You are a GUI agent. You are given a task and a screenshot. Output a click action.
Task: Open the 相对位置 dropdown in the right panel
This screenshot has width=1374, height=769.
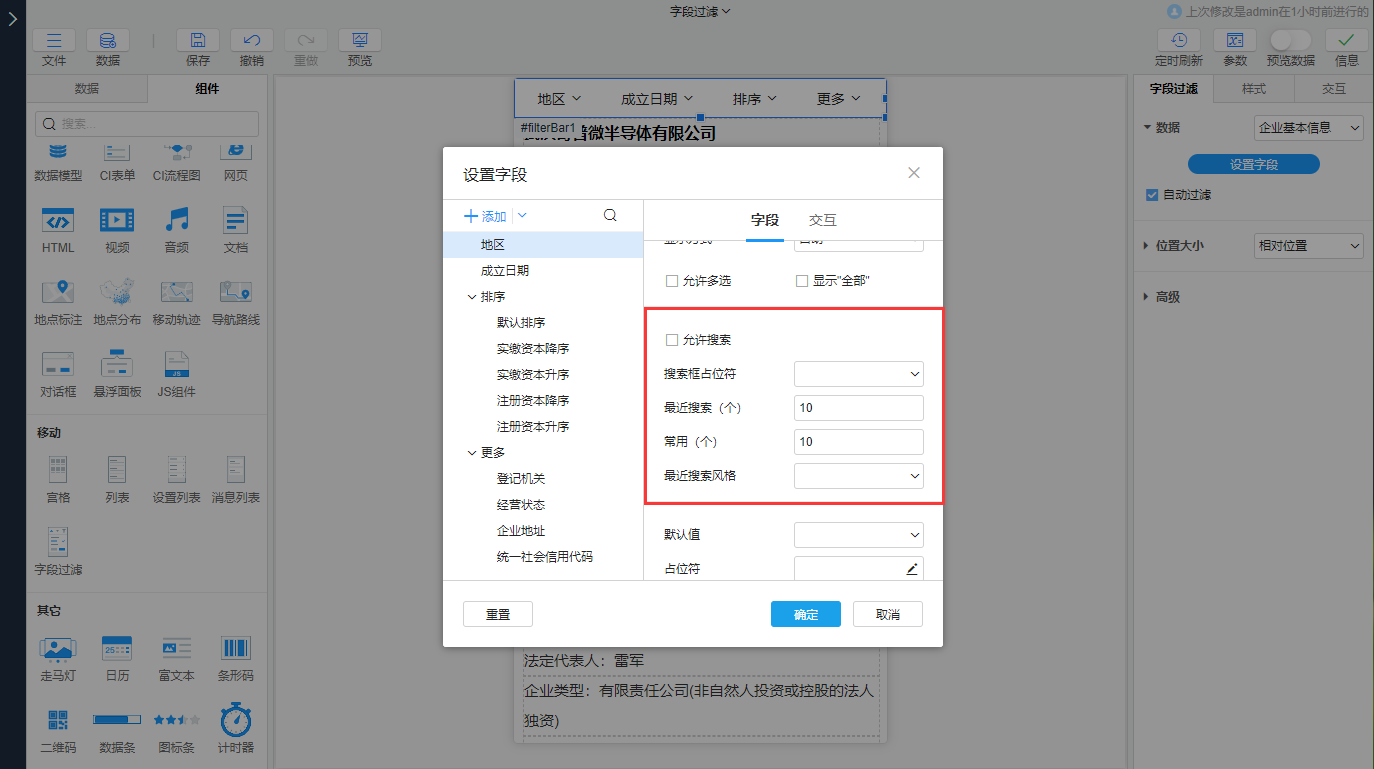1308,245
